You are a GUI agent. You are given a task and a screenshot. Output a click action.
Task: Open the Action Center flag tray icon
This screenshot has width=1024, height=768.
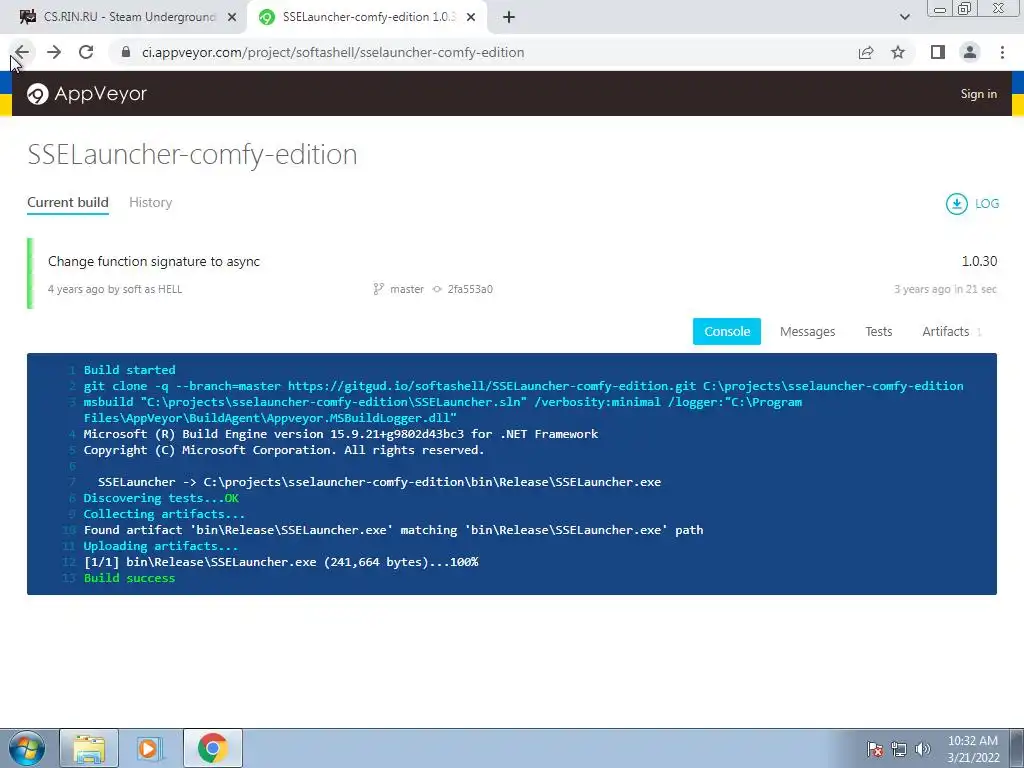click(874, 749)
